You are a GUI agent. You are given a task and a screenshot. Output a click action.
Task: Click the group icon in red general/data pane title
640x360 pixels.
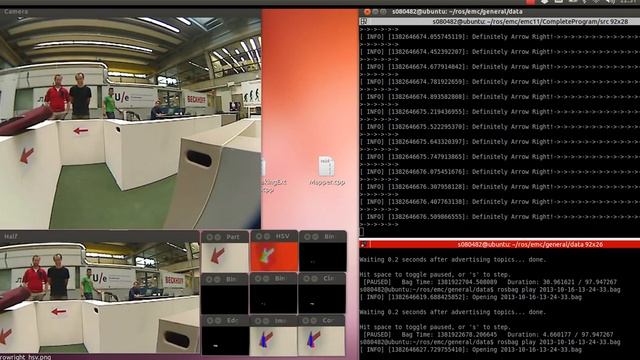(x=363, y=244)
